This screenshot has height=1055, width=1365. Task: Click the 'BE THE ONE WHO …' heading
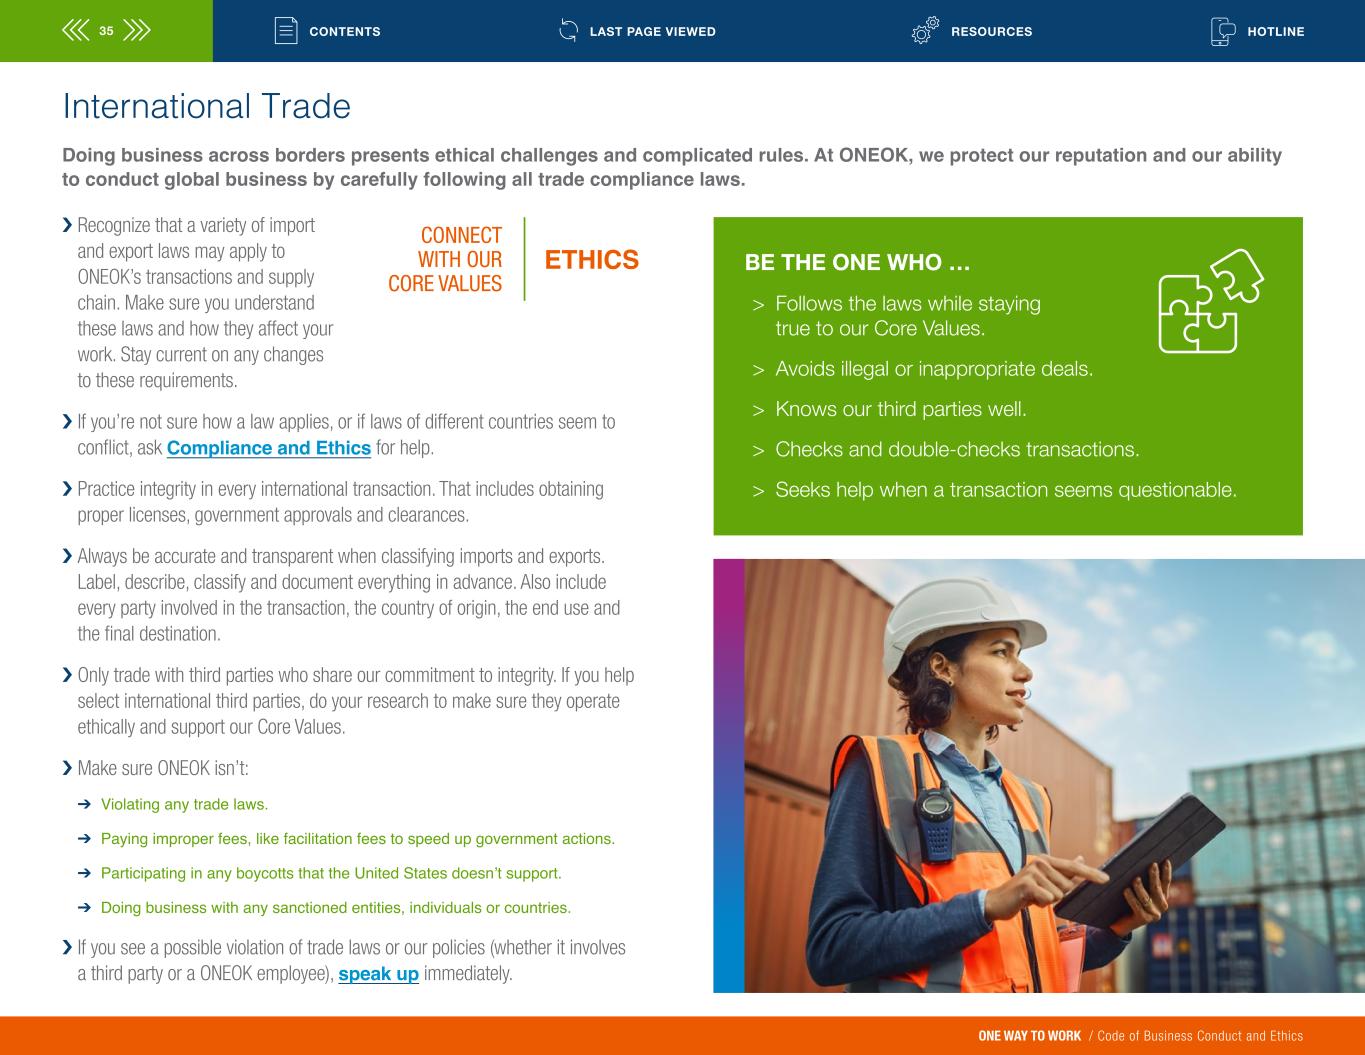858,263
